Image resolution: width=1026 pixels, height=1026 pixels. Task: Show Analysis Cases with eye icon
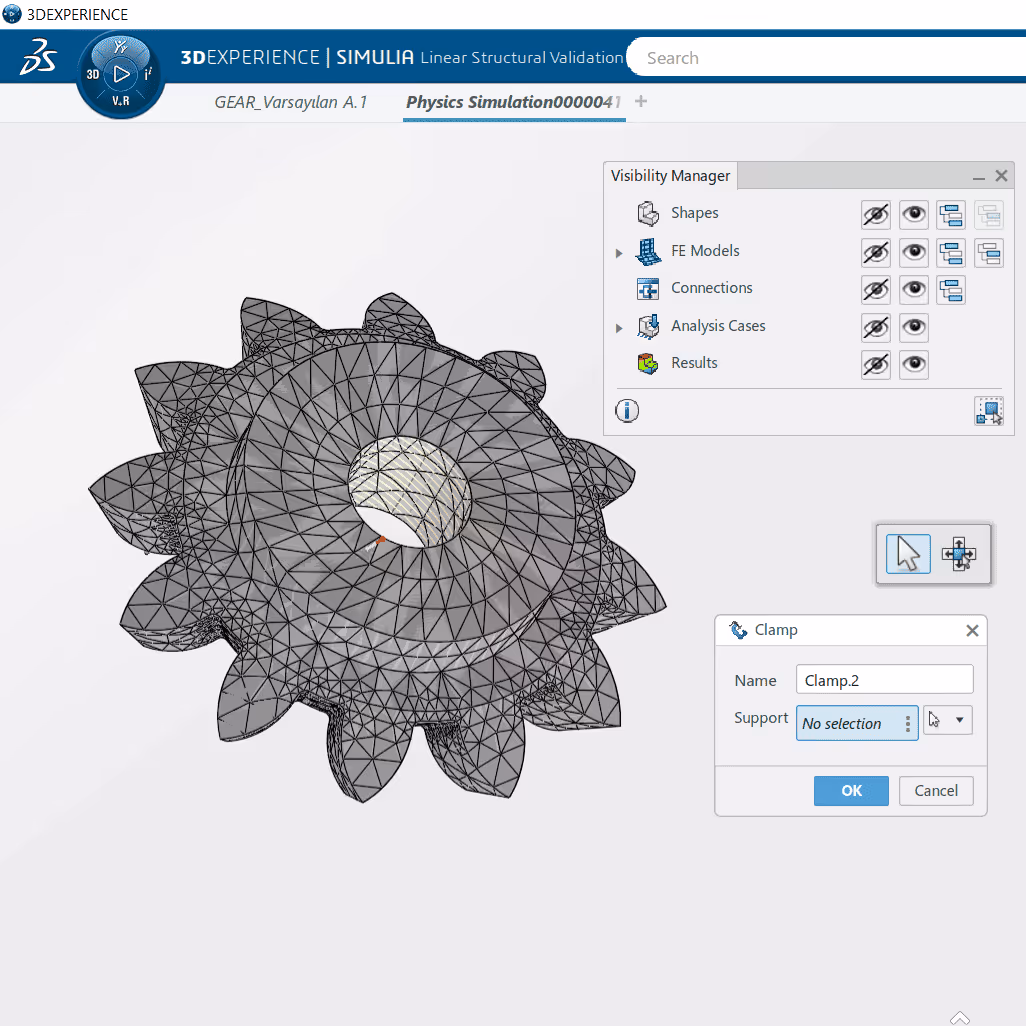click(913, 327)
